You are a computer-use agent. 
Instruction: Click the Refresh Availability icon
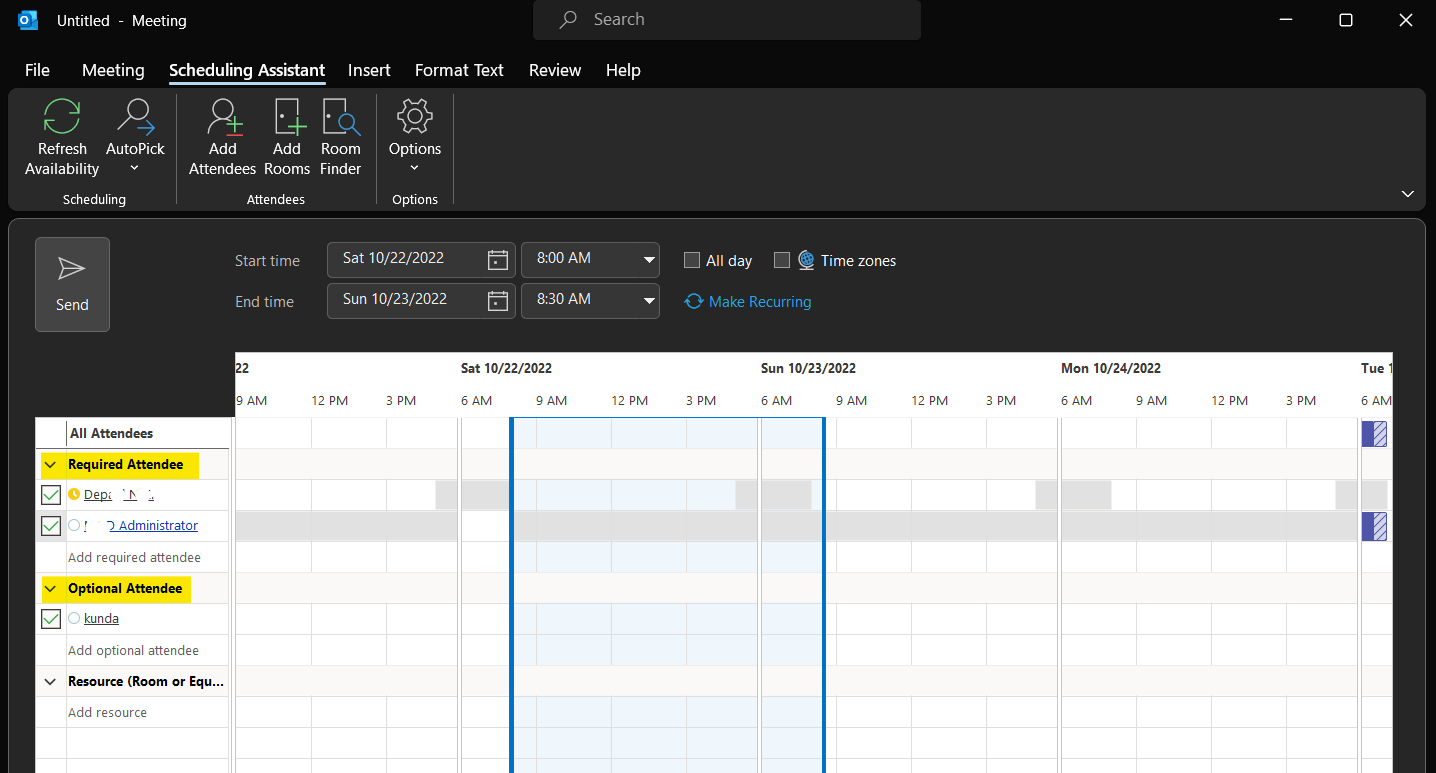(x=61, y=137)
